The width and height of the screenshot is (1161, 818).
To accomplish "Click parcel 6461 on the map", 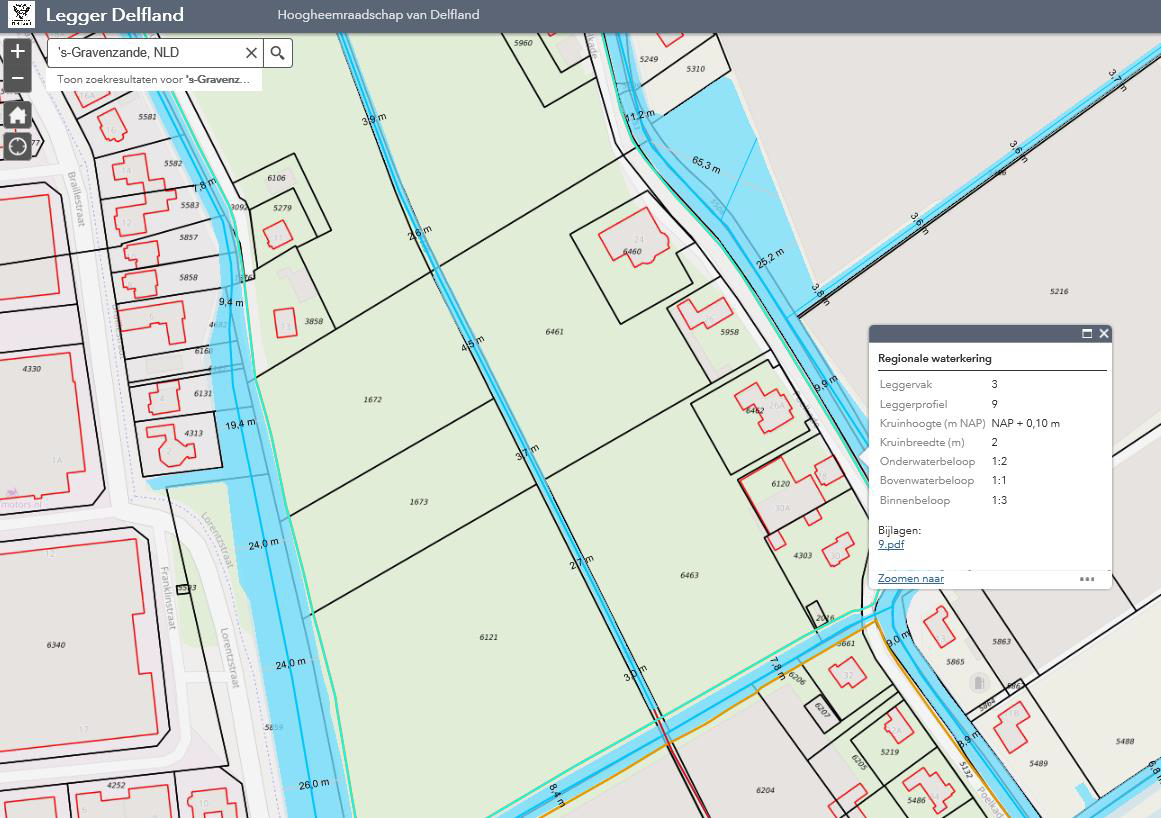I will tap(555, 332).
